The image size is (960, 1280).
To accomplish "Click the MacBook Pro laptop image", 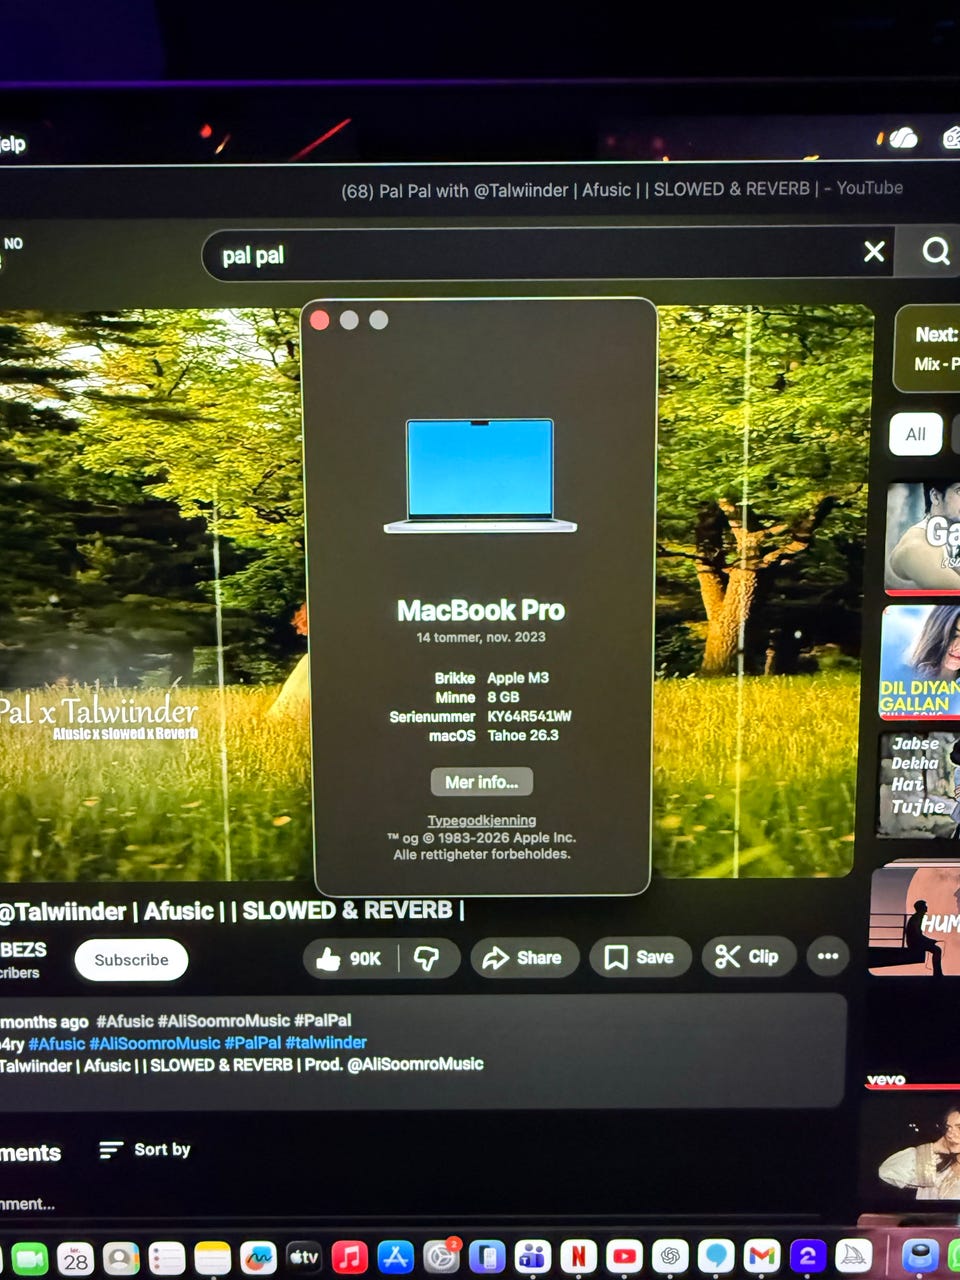I will point(480,476).
